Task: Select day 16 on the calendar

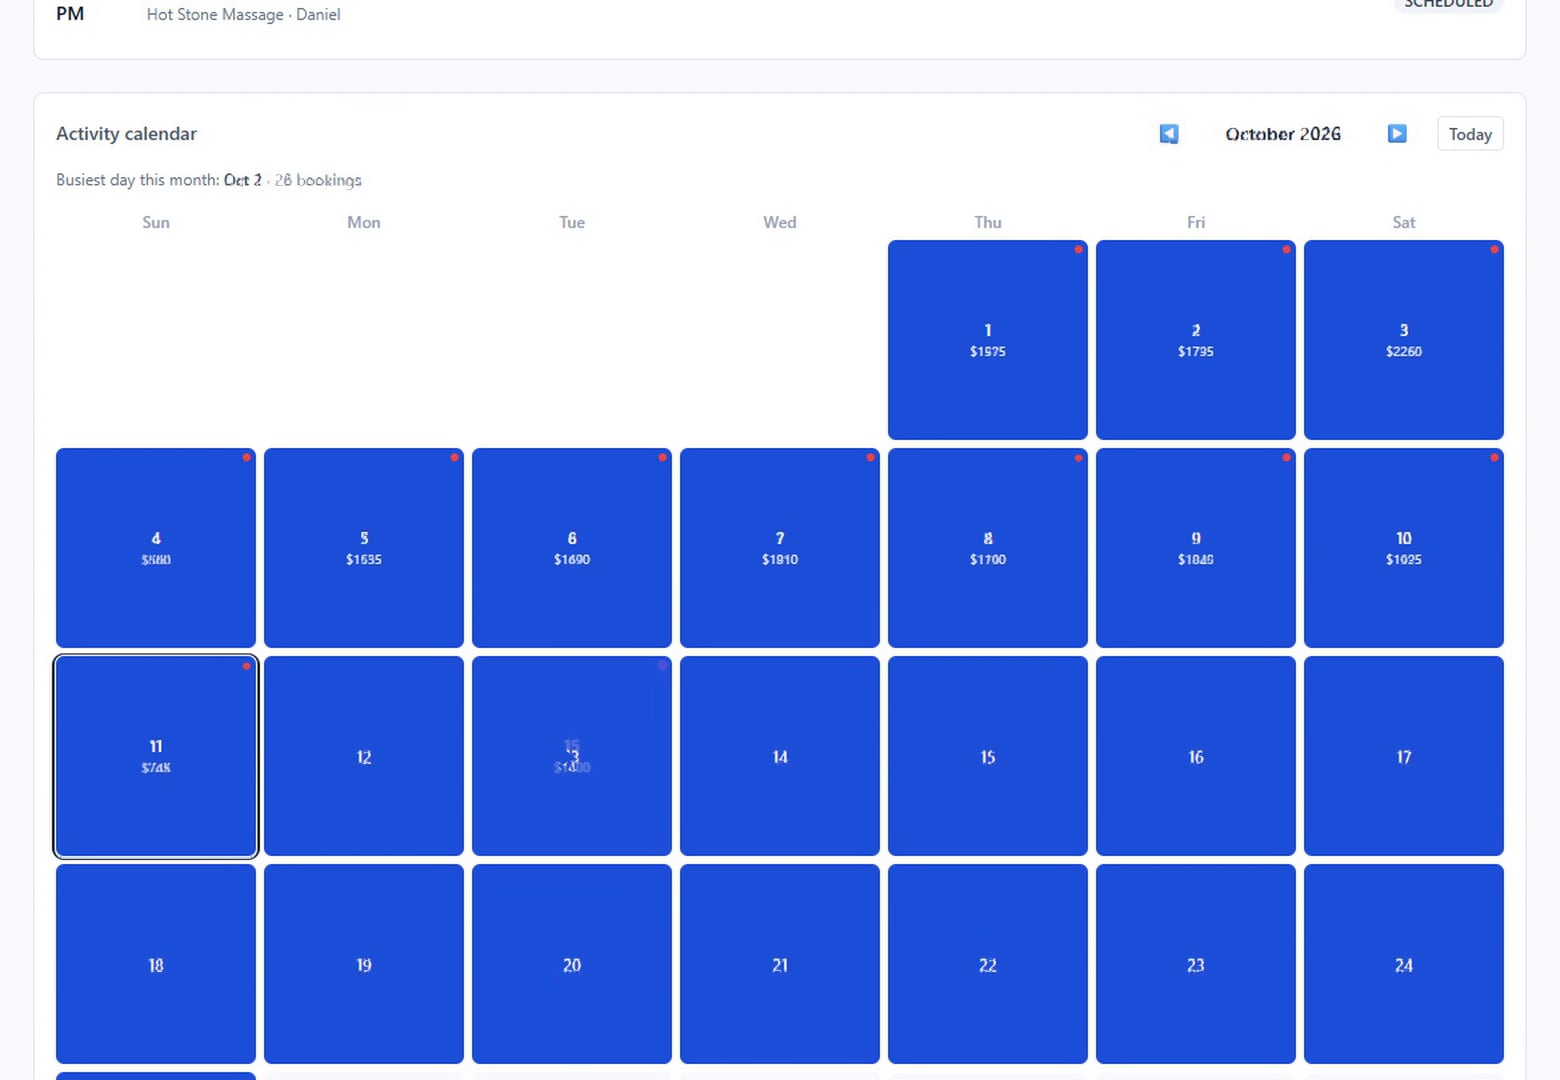Action: [x=1196, y=756]
